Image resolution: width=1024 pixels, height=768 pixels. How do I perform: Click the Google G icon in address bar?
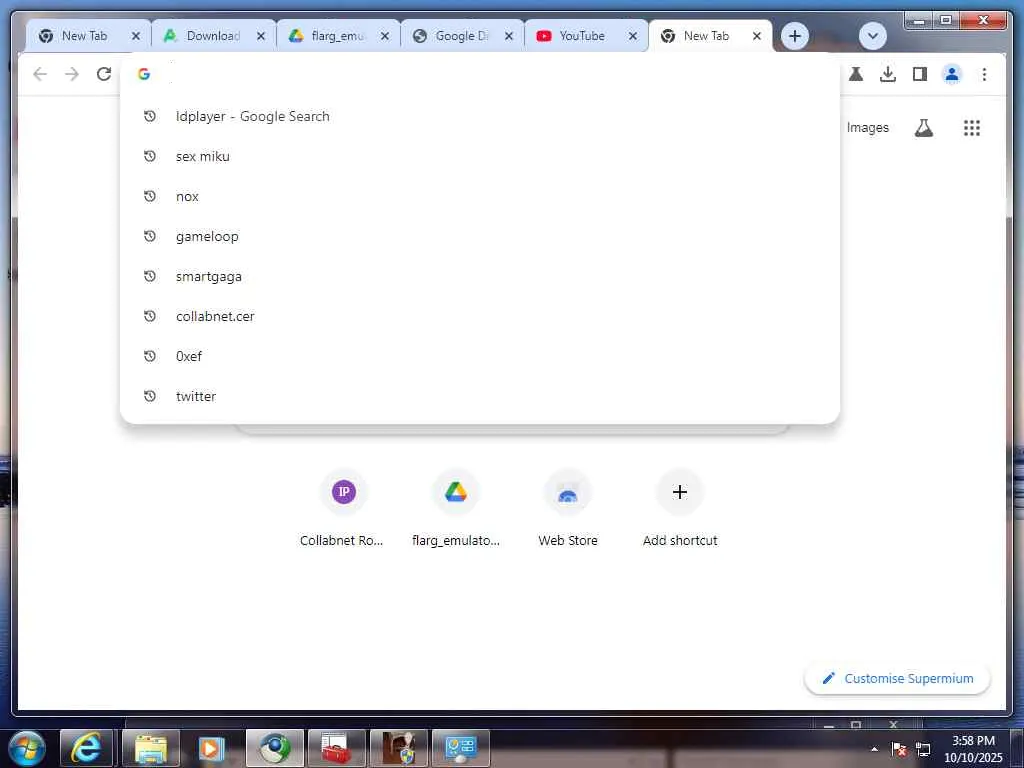click(144, 74)
